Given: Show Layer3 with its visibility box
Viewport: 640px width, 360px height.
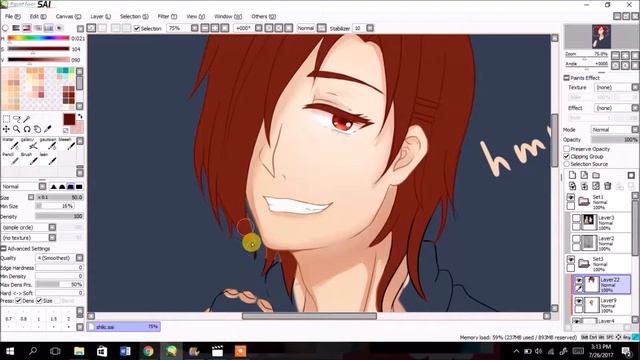Looking at the screenshot, I should point(576,218).
